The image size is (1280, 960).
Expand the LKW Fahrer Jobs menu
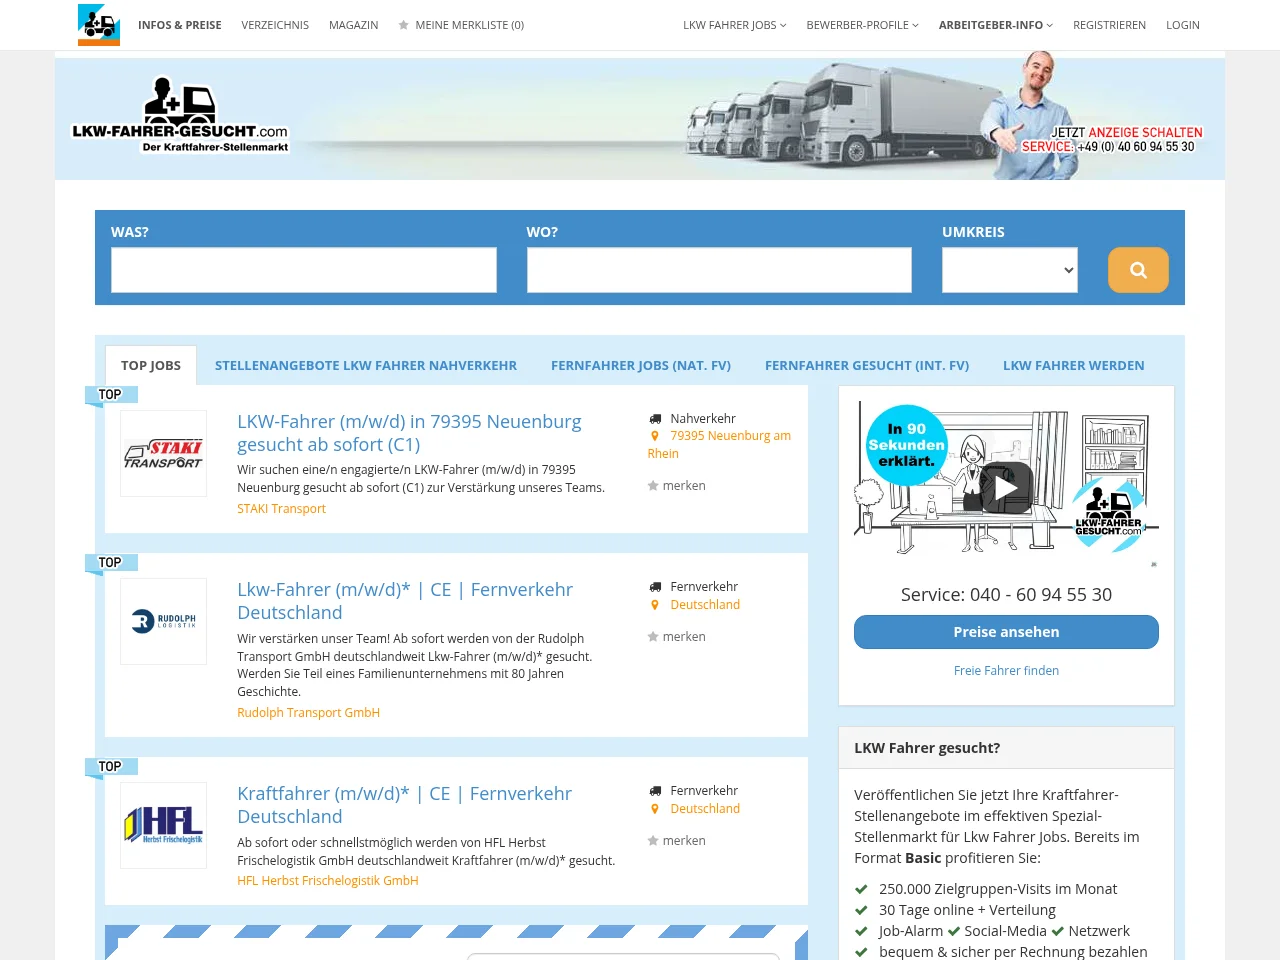[x=735, y=25]
